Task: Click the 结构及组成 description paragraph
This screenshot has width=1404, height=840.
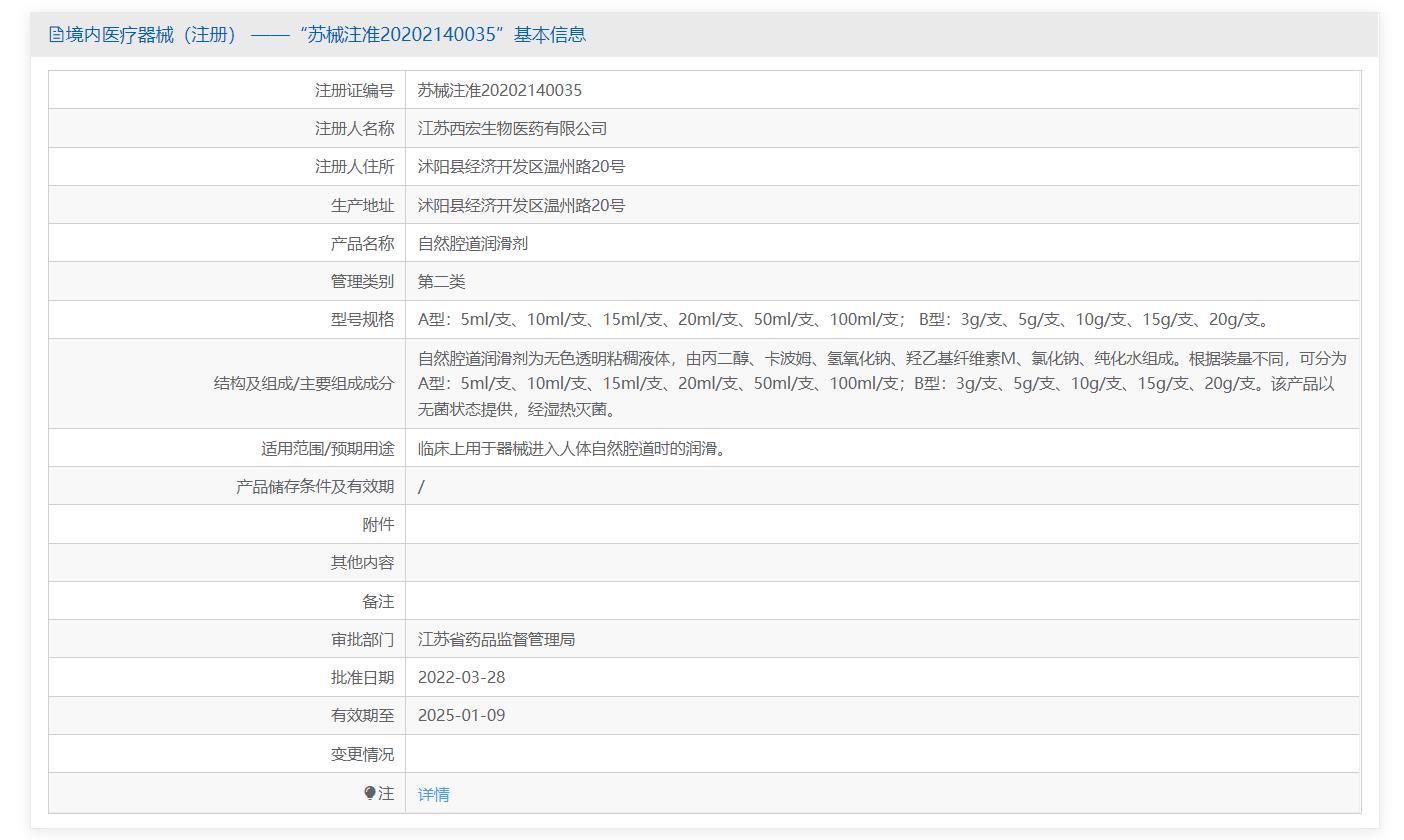Action: [x=882, y=383]
